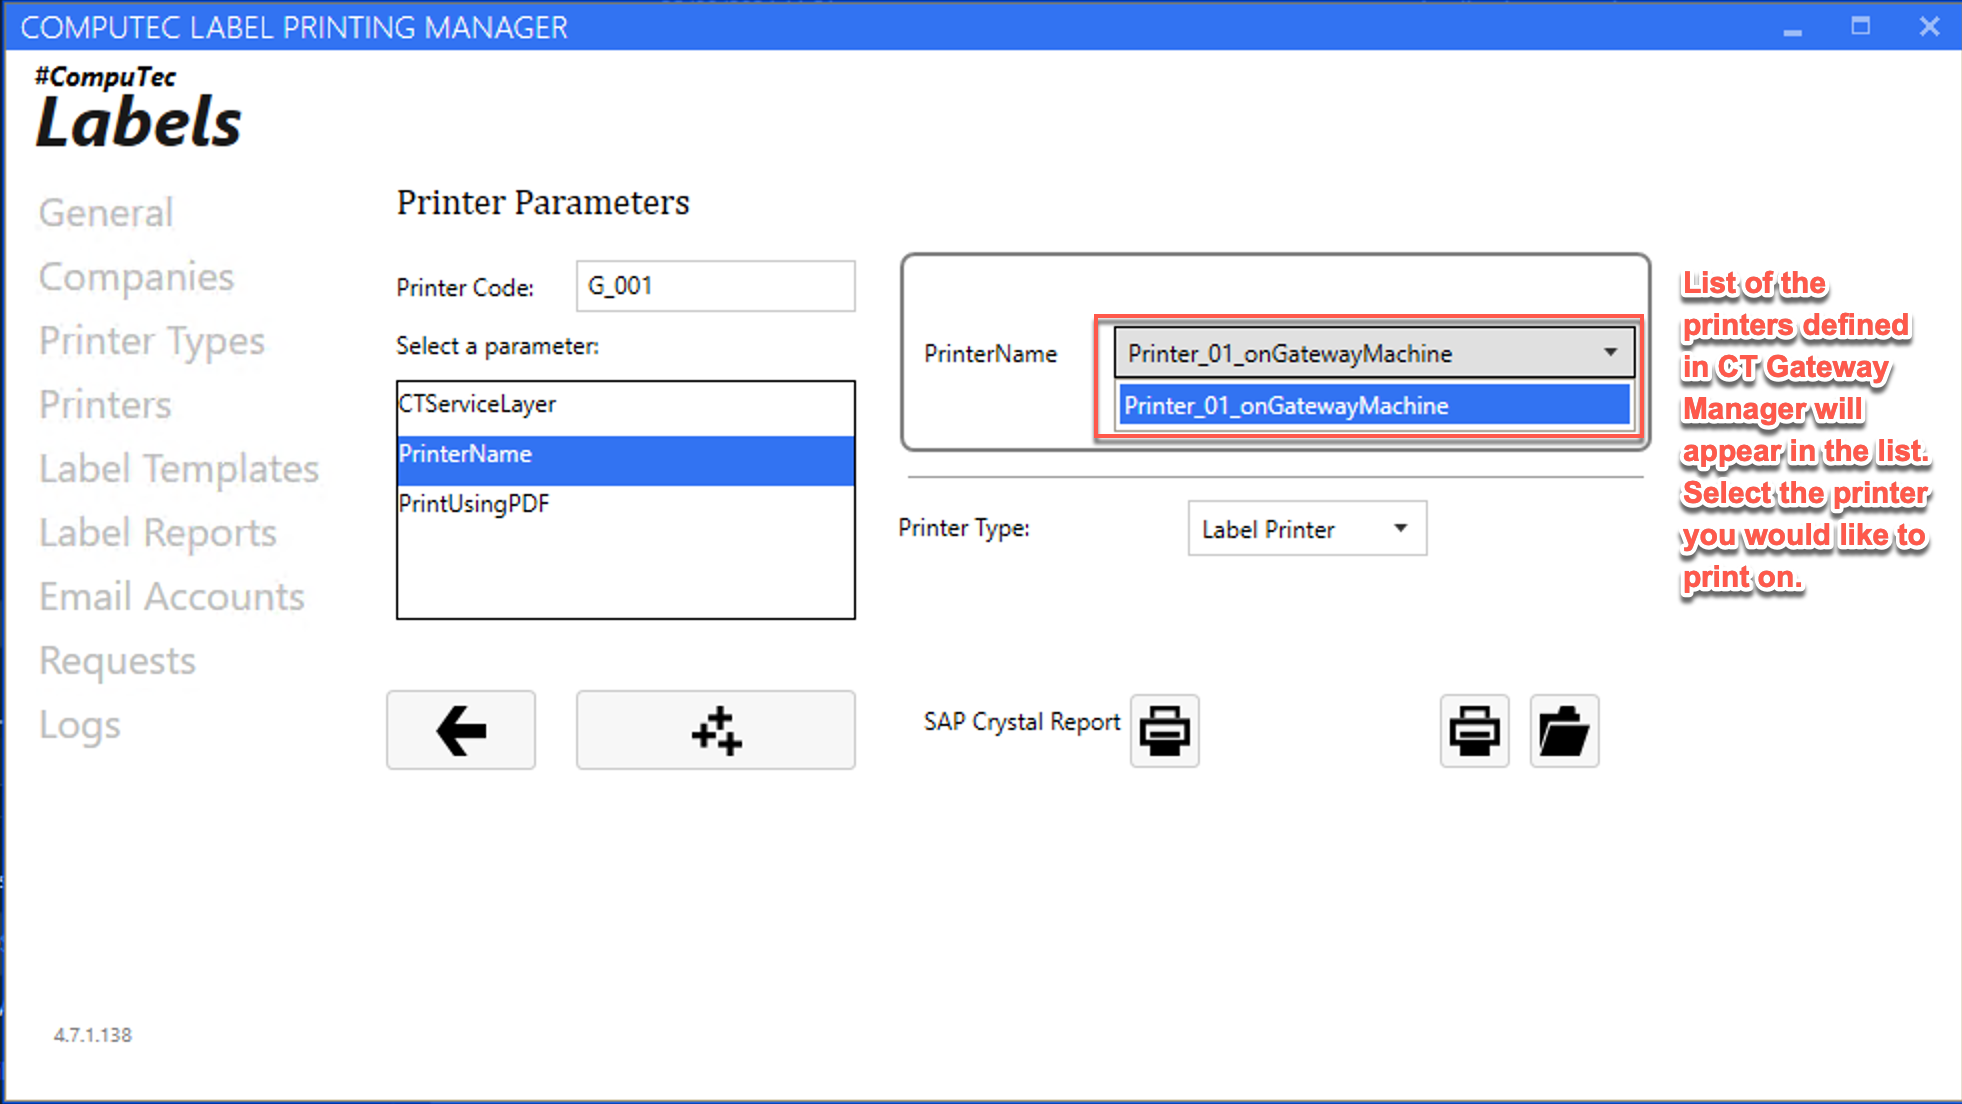Click the back arrow button
This screenshot has height=1104, width=1962.
(461, 730)
